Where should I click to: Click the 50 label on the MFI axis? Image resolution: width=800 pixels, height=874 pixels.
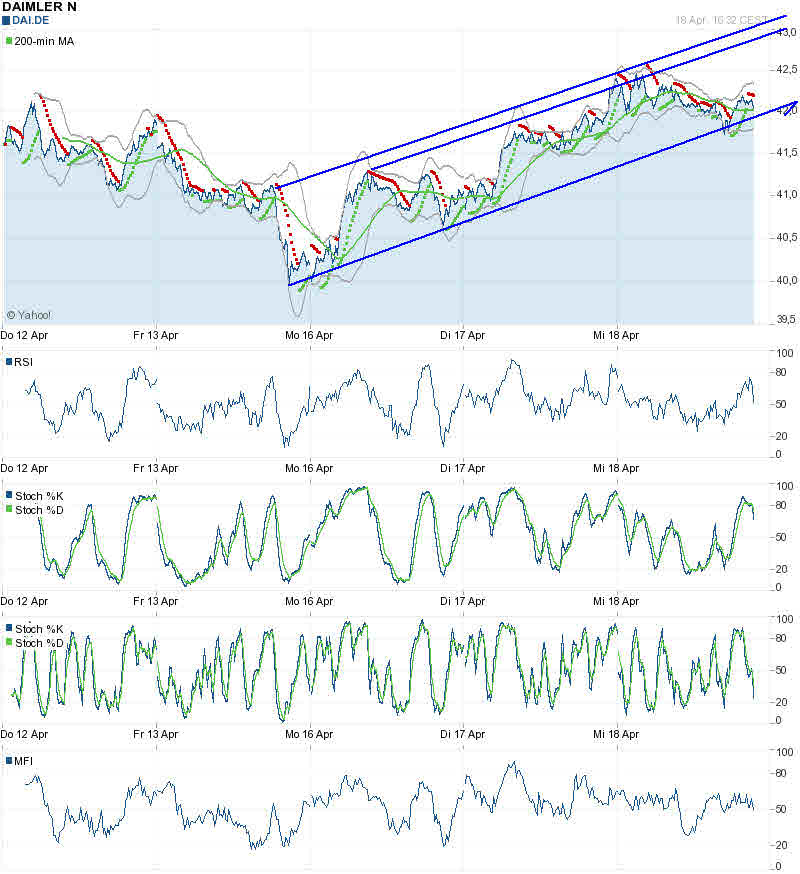click(x=782, y=809)
